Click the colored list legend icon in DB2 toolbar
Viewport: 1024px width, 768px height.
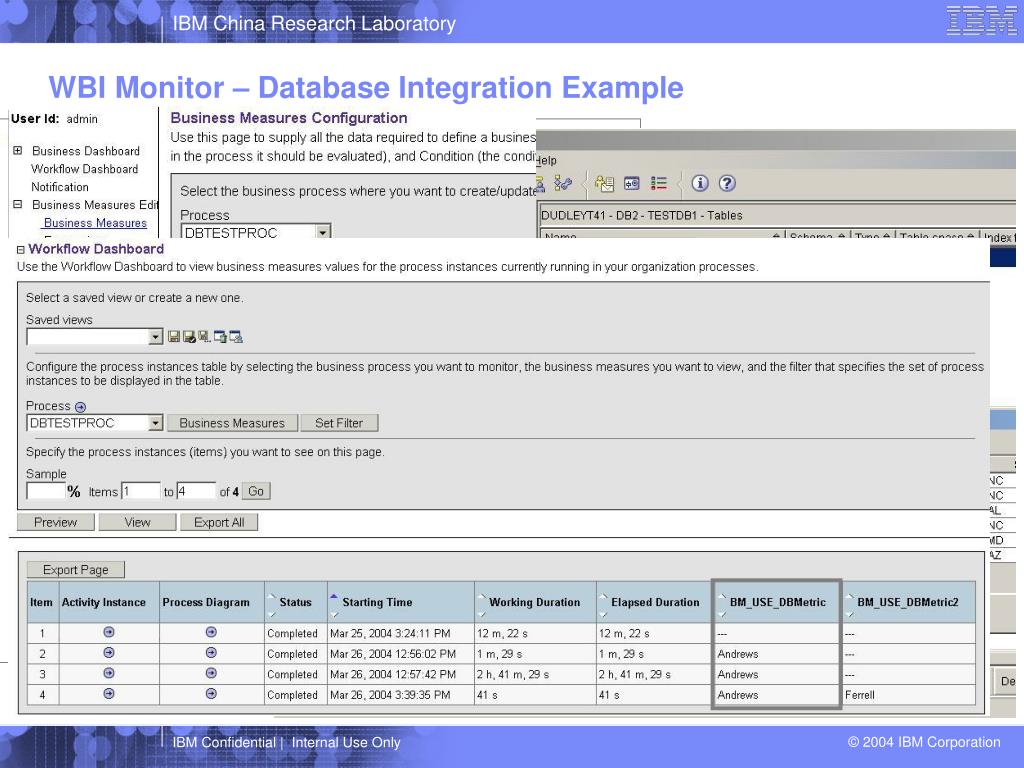pyautogui.click(x=659, y=184)
